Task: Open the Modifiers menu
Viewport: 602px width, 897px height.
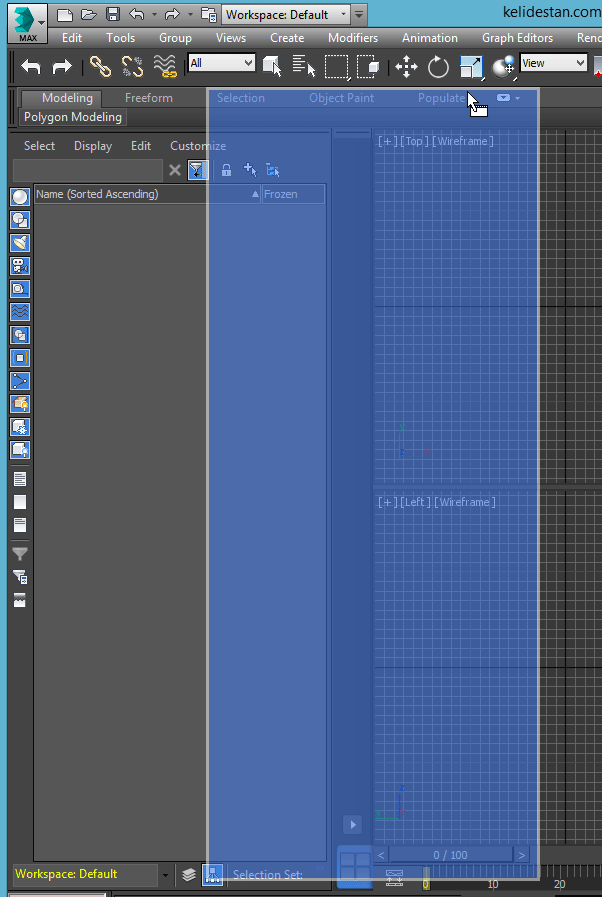Action: tap(353, 38)
